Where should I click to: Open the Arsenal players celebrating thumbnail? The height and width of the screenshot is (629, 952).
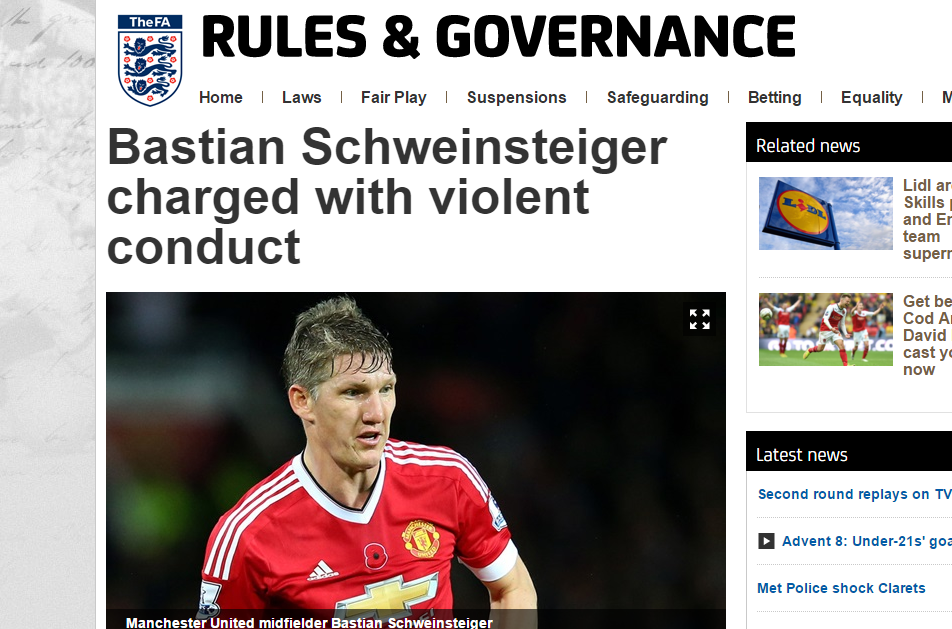[x=826, y=329]
